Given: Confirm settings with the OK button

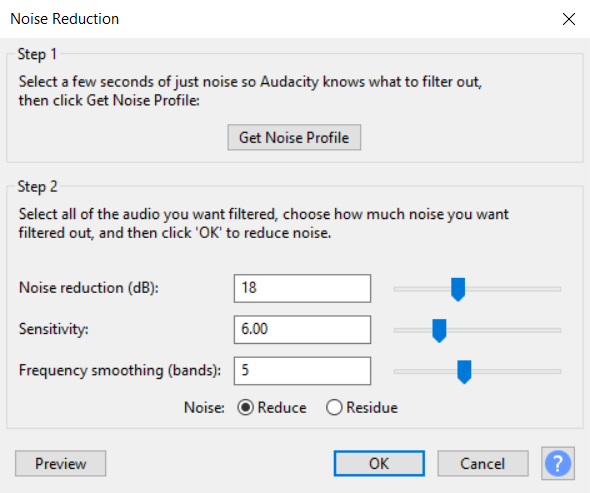Looking at the screenshot, I should [x=379, y=463].
